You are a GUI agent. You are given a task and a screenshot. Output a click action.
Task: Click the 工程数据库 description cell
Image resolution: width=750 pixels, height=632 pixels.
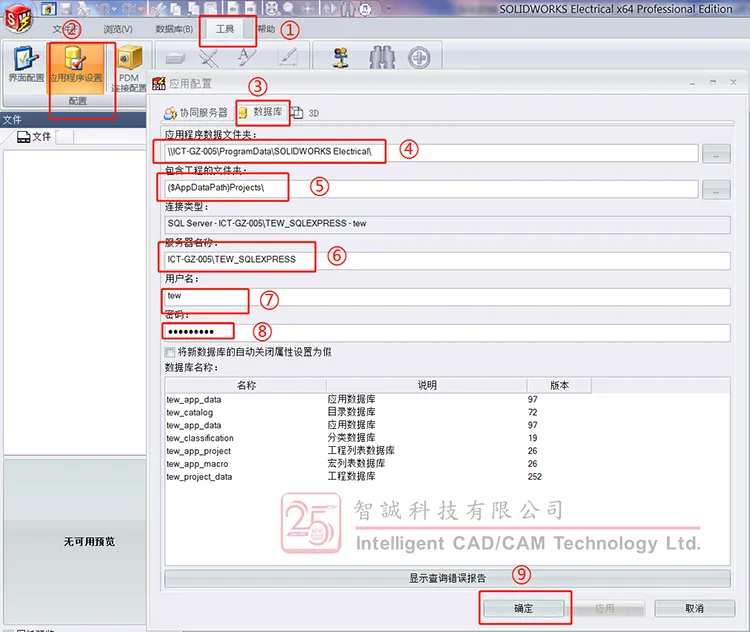click(x=352, y=477)
